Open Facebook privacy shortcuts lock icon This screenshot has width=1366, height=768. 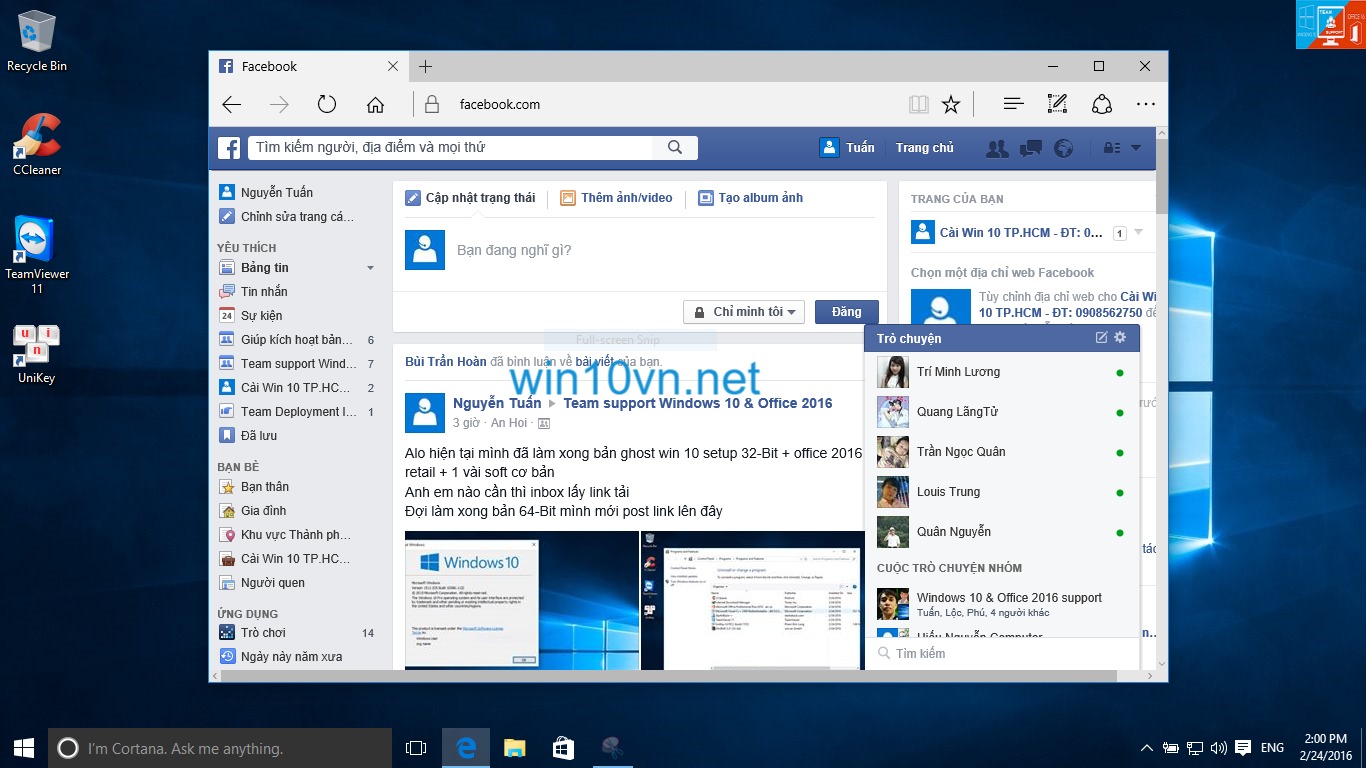(x=1111, y=148)
